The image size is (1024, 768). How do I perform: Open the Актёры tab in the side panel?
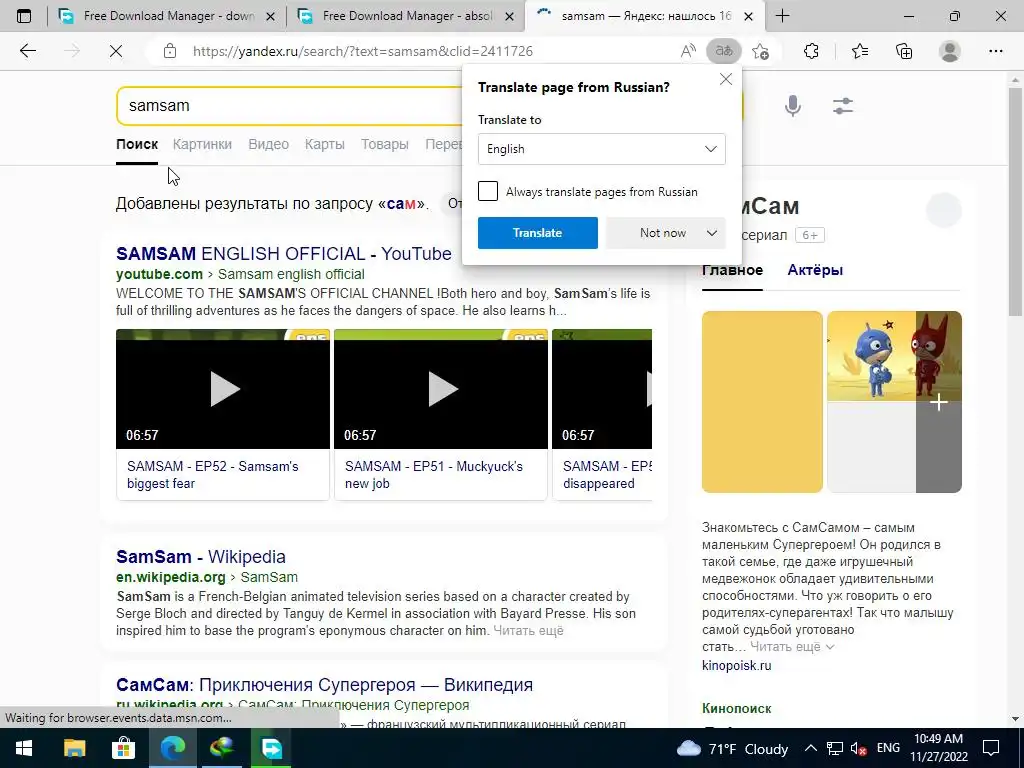click(x=815, y=270)
